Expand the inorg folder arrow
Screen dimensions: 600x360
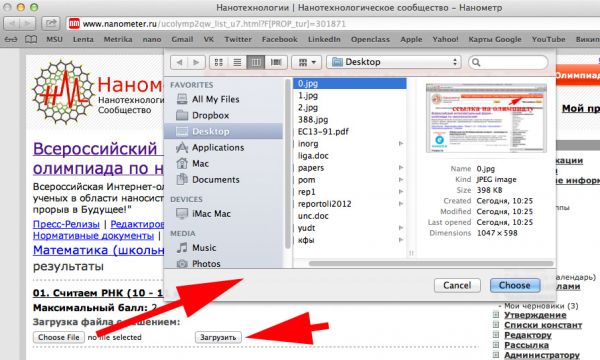[x=401, y=144]
